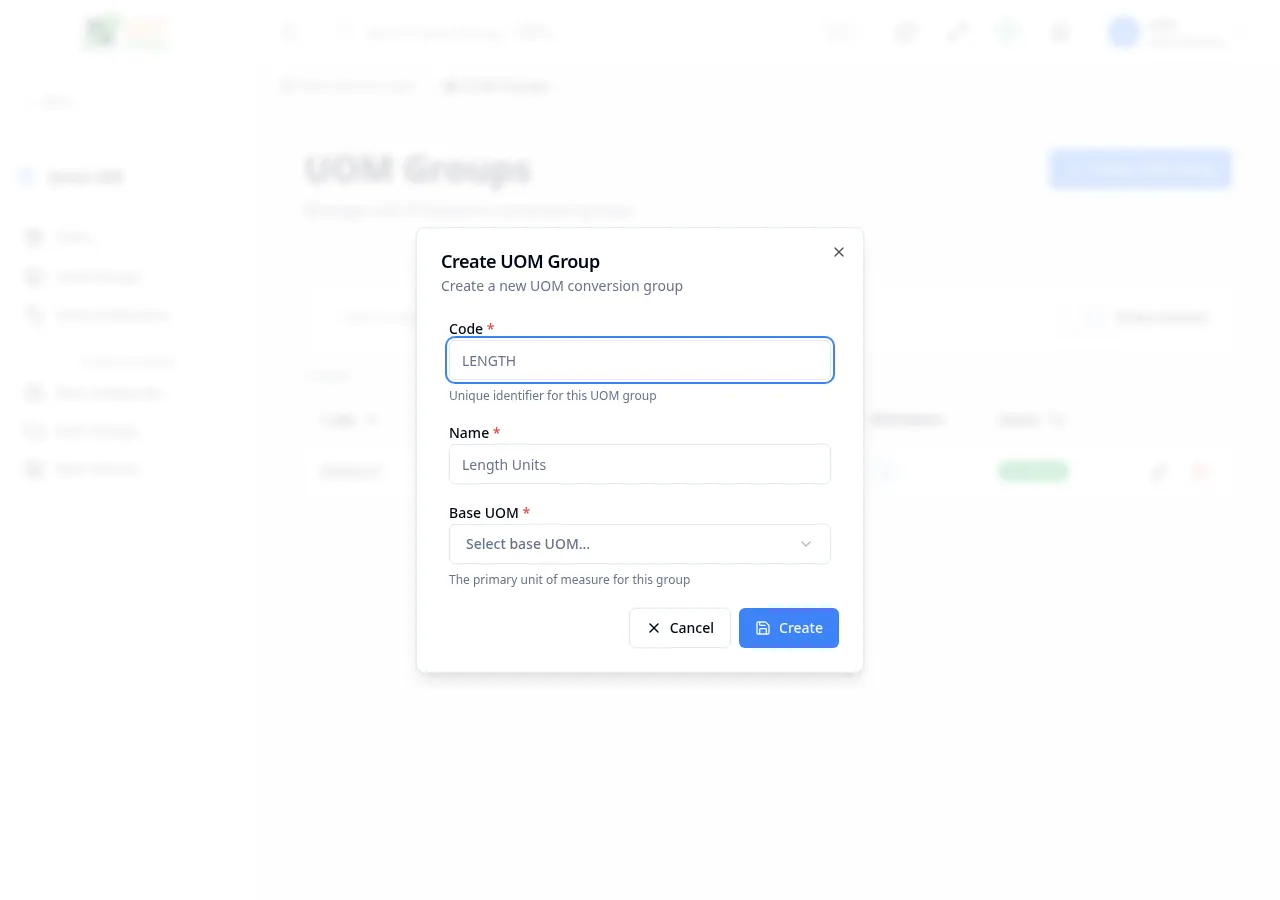Expand the user profile chevron menu
The height and width of the screenshot is (900, 1280).
tap(1240, 32)
